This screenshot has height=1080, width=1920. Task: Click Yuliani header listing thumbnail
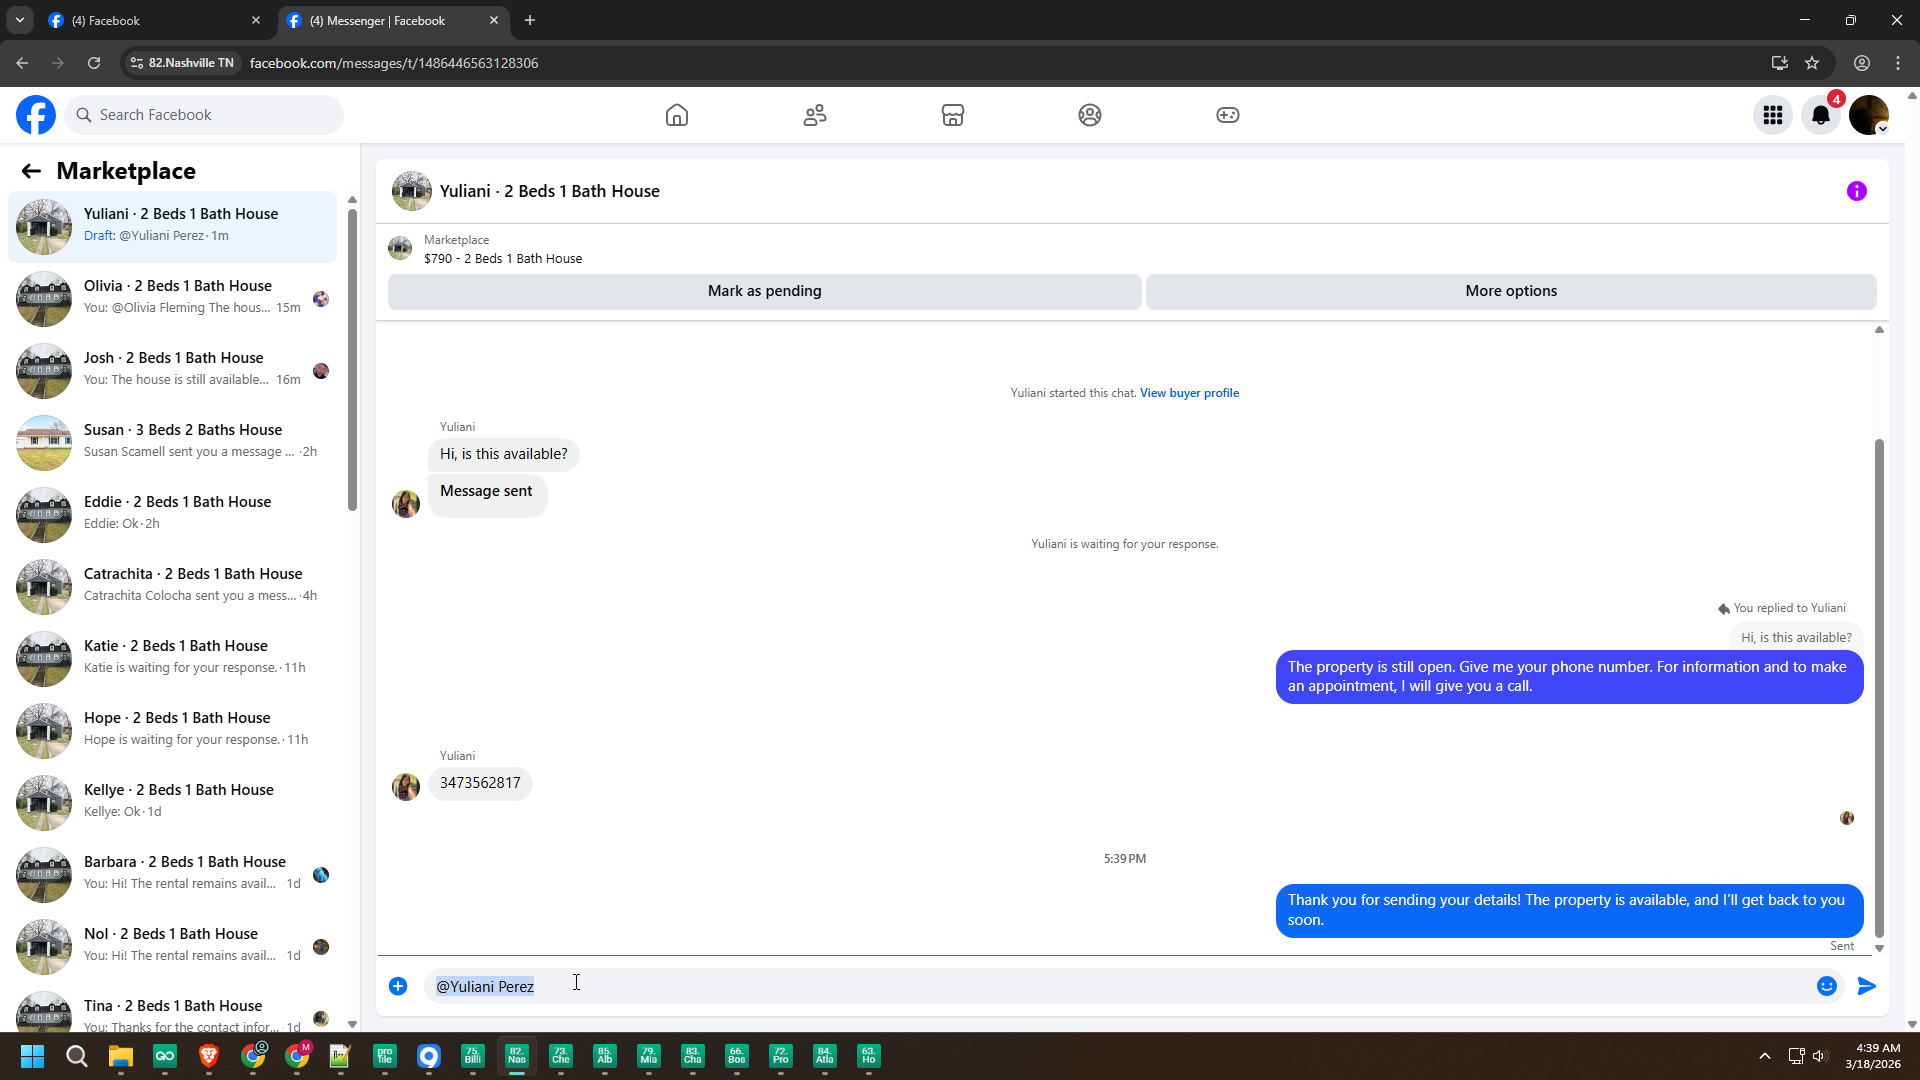(x=412, y=191)
